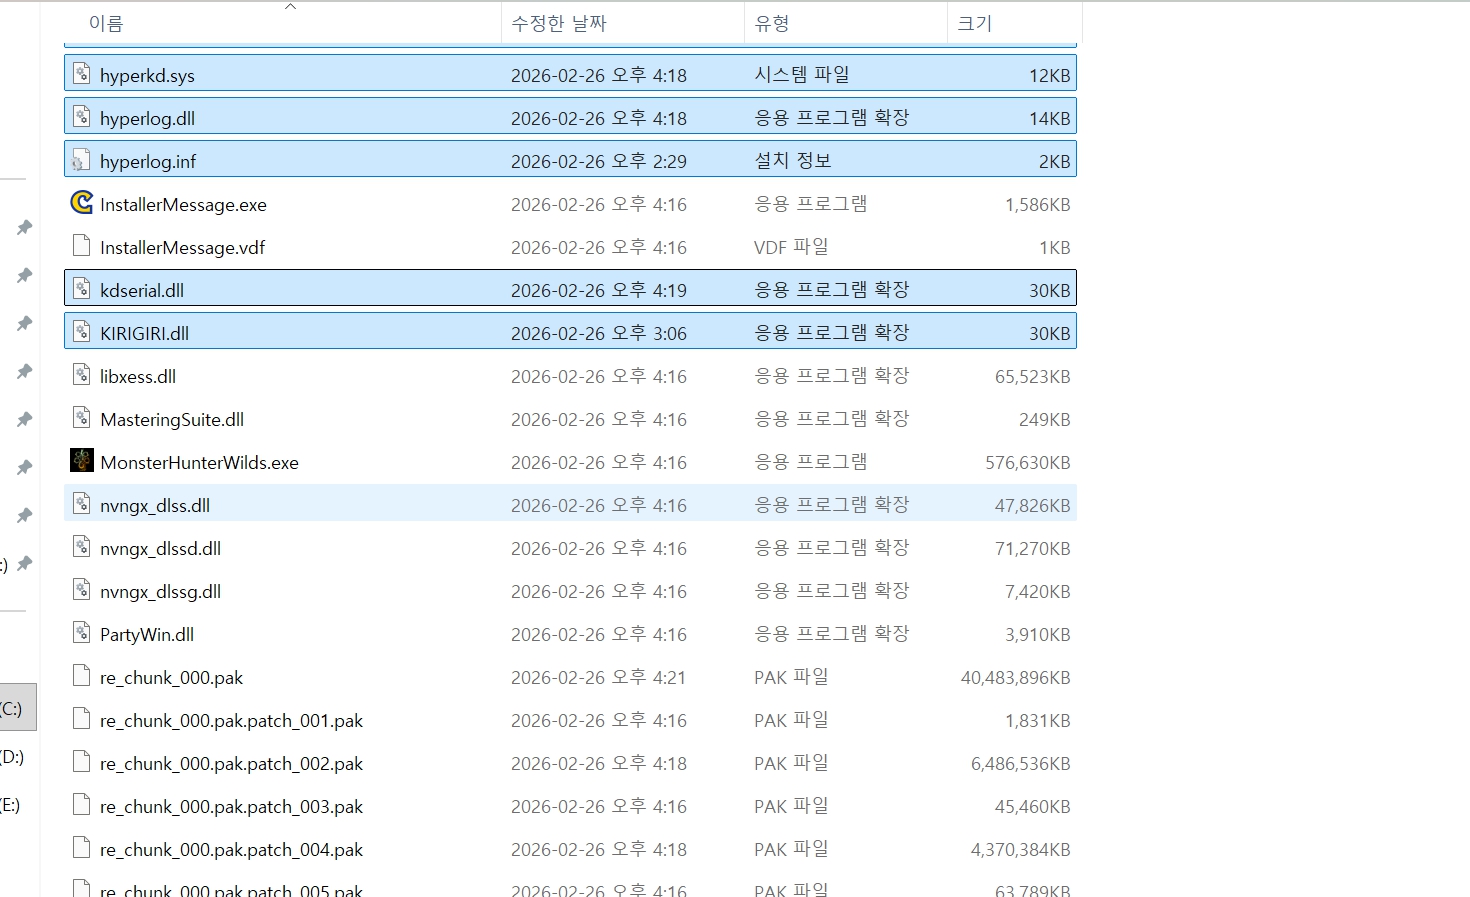Click the hyperkd.sys file icon
Screen dimensions: 1470x897
pyautogui.click(x=82, y=74)
